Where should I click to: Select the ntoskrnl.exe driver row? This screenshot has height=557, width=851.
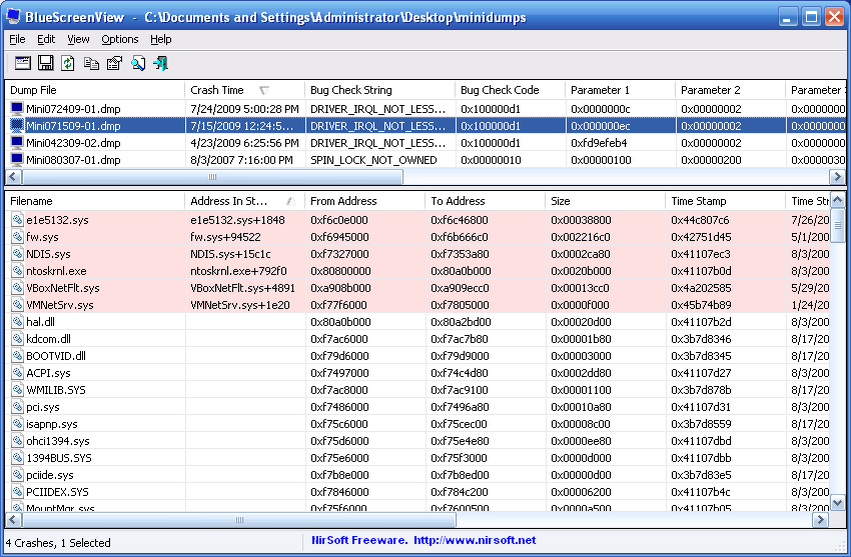coord(56,271)
